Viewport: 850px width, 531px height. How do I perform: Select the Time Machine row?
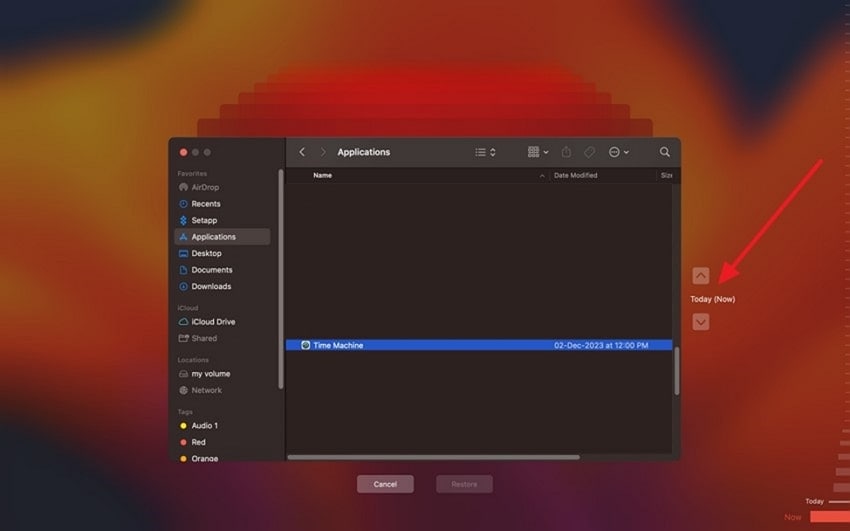pyautogui.click(x=479, y=345)
